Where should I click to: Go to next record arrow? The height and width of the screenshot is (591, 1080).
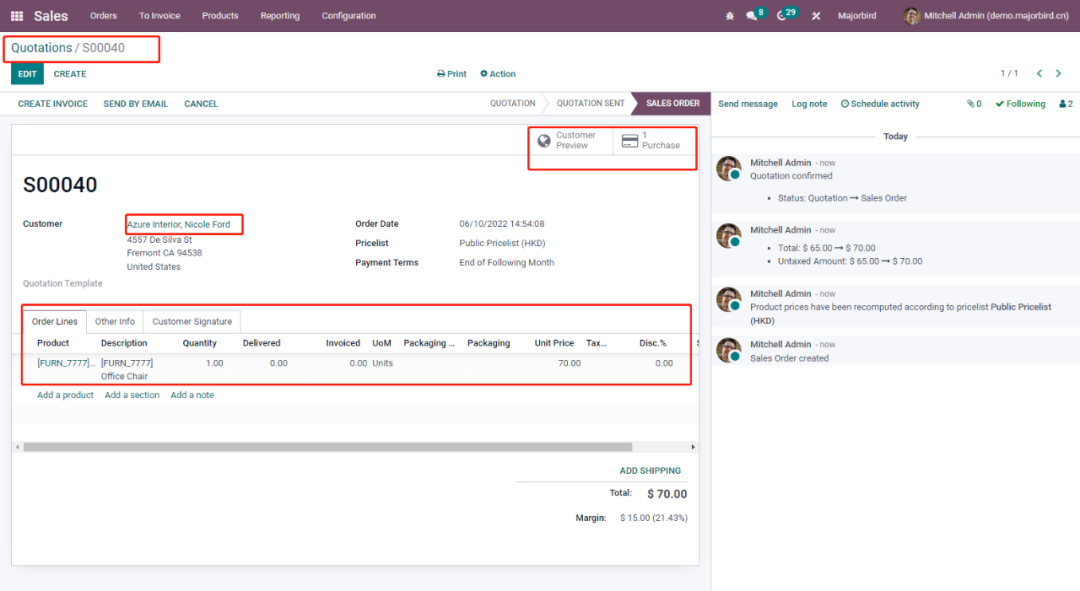pos(1059,74)
